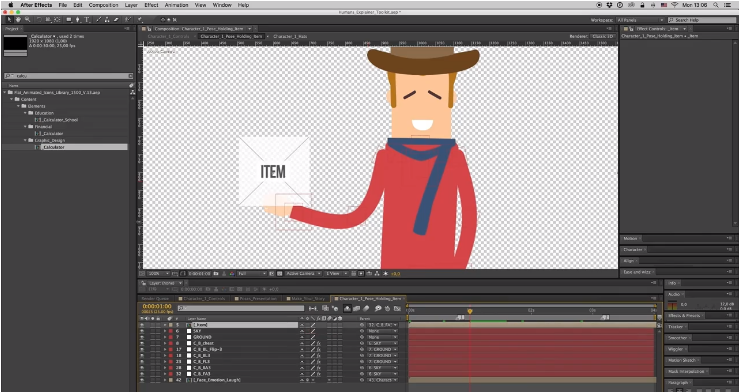This screenshot has width=739, height=392.
Task: Open the Animation menu
Action: click(x=176, y=5)
